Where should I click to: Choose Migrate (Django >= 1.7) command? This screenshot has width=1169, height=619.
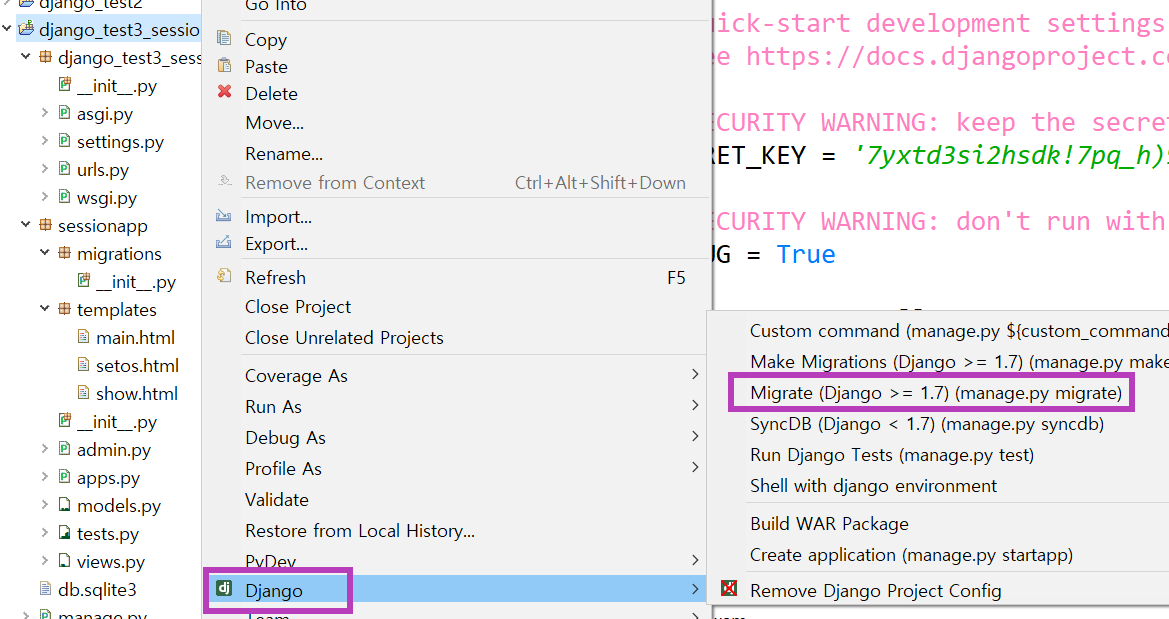pyautogui.click(x=936, y=393)
